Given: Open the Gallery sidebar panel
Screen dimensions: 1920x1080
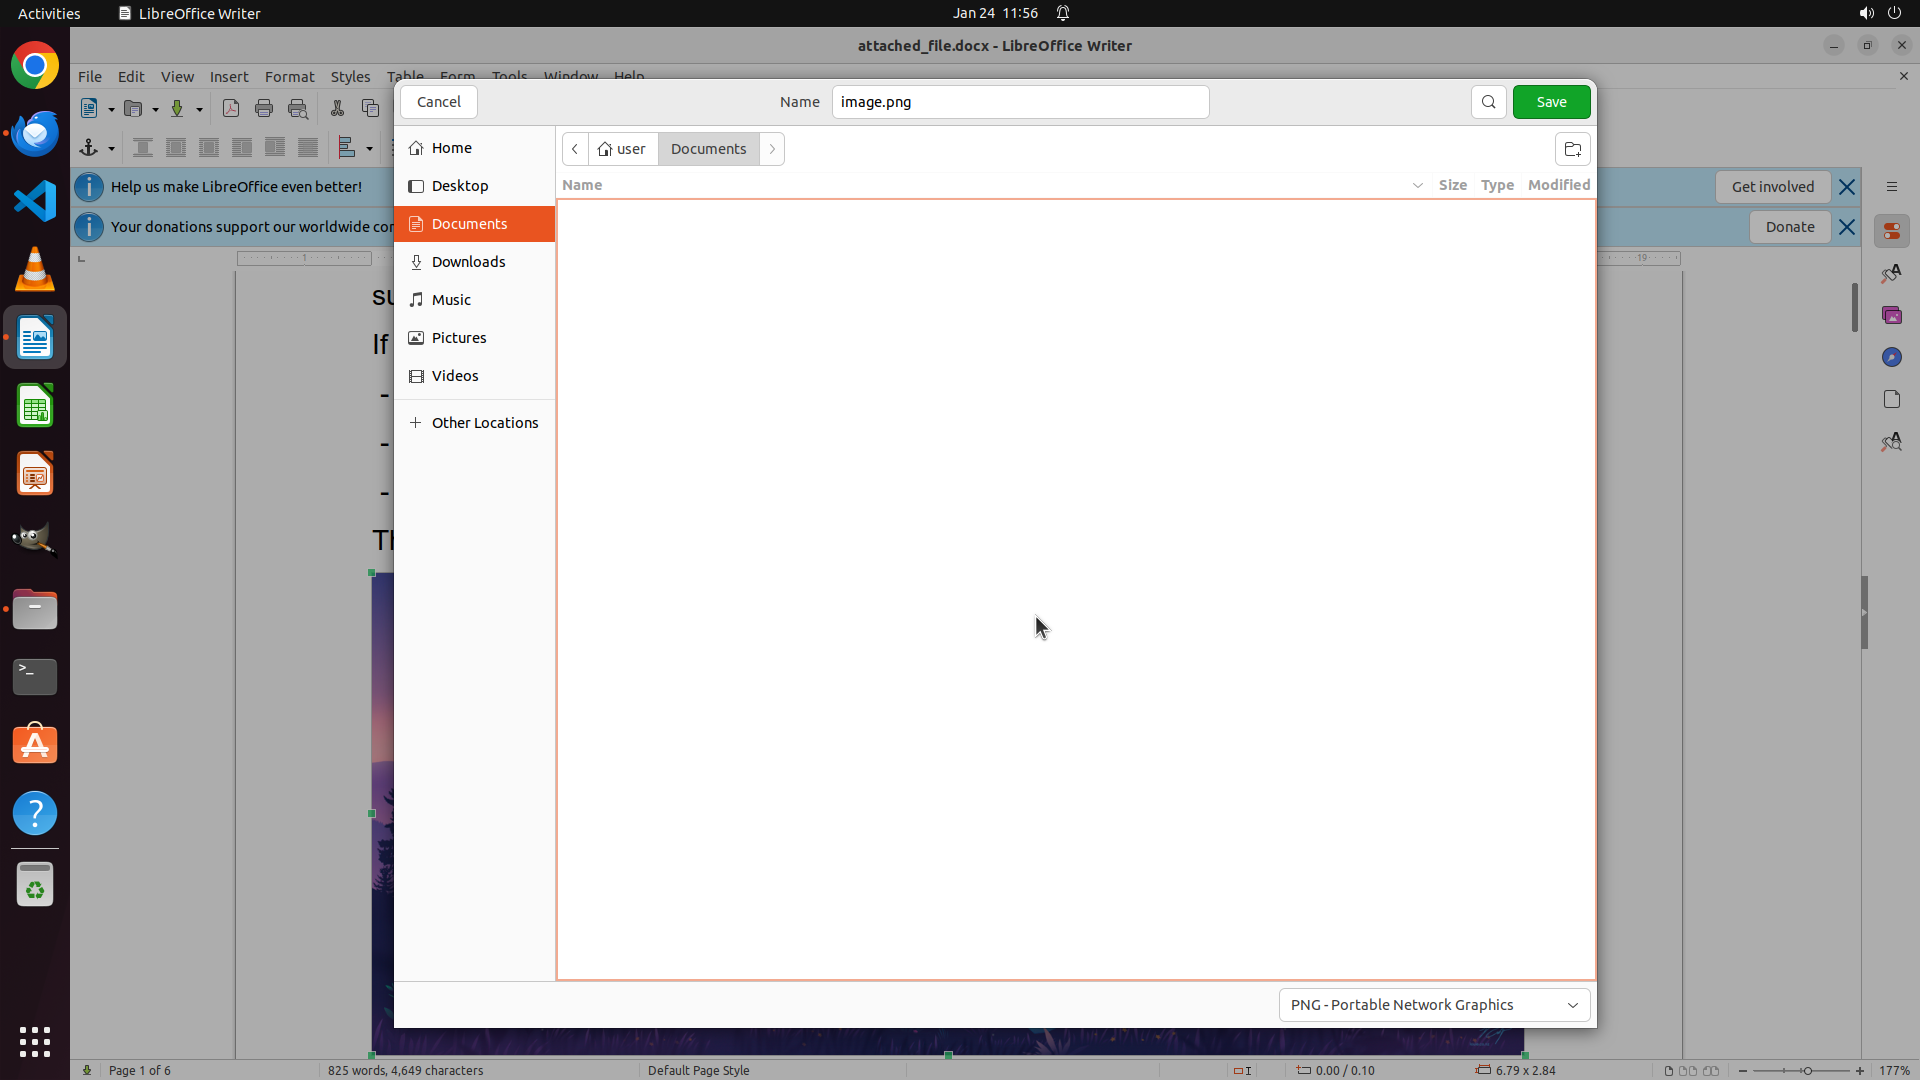Looking at the screenshot, I should pos(1891,315).
